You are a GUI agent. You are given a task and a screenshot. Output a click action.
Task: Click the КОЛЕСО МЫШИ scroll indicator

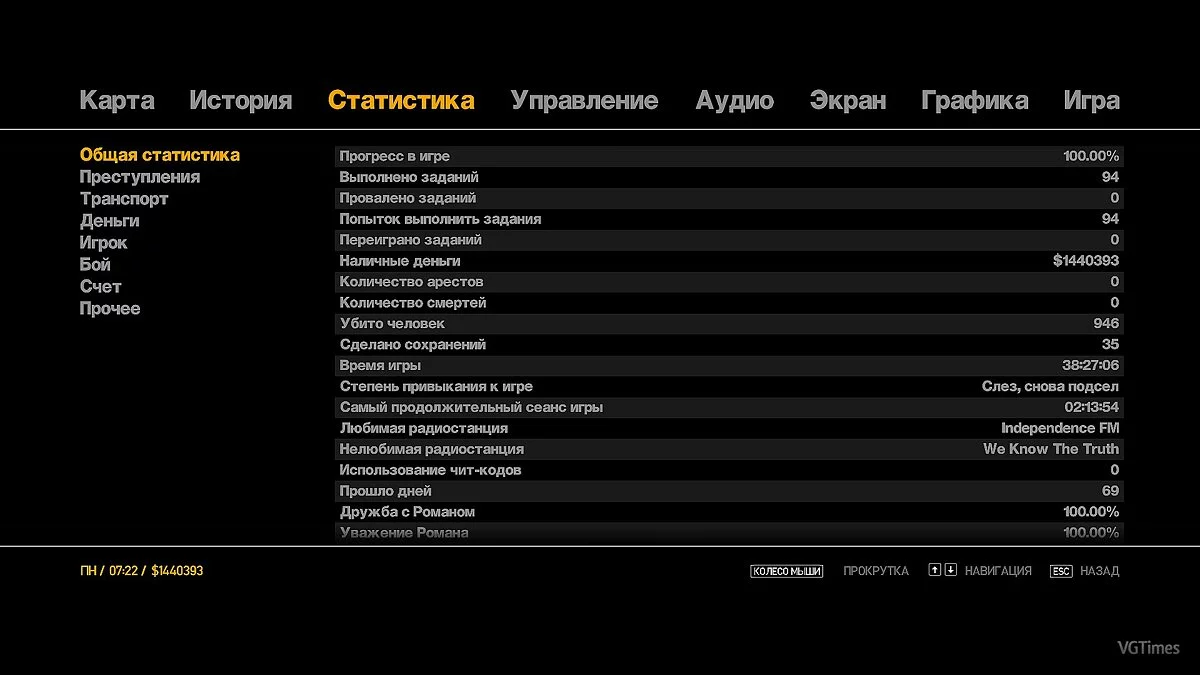click(x=785, y=570)
